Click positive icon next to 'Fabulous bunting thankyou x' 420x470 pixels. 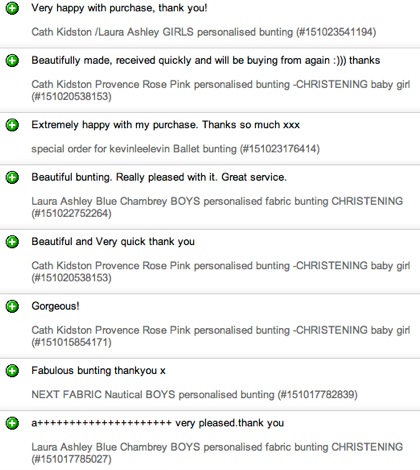pyautogui.click(x=12, y=371)
